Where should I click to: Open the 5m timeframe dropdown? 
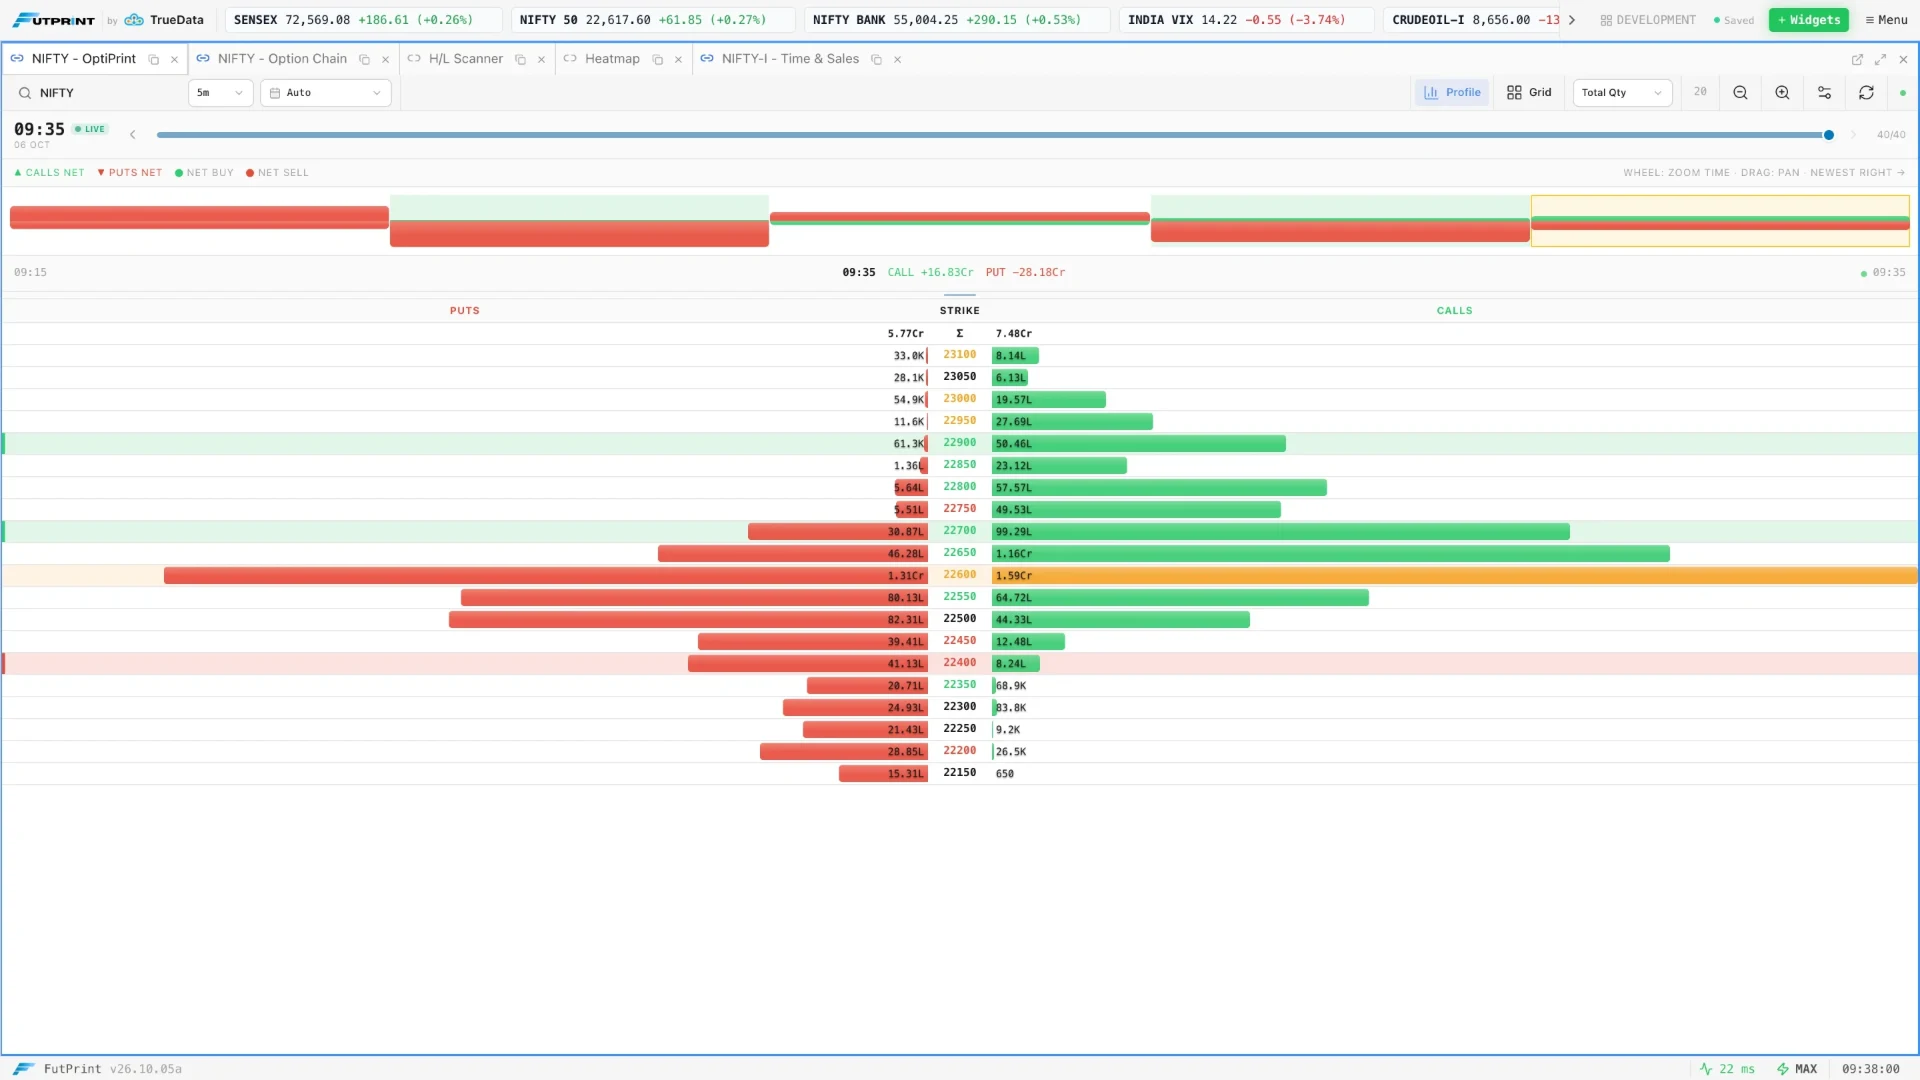pos(221,93)
